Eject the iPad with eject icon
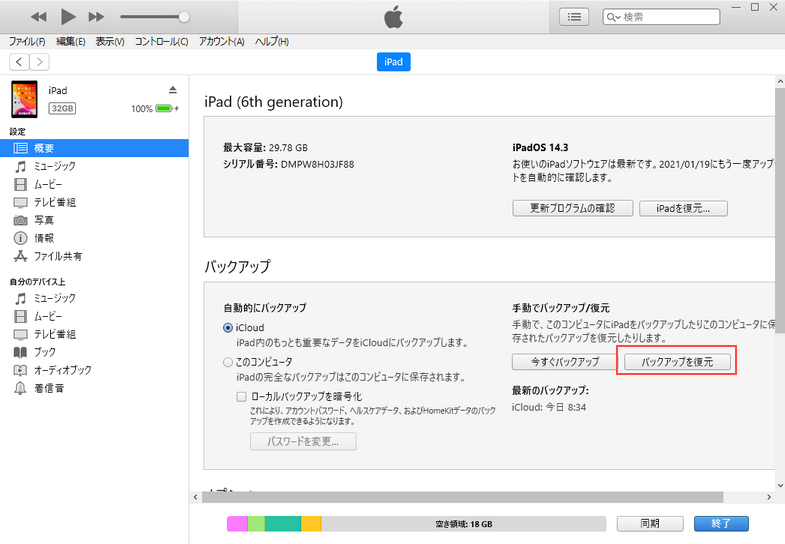The width and height of the screenshot is (785, 544). click(173, 90)
